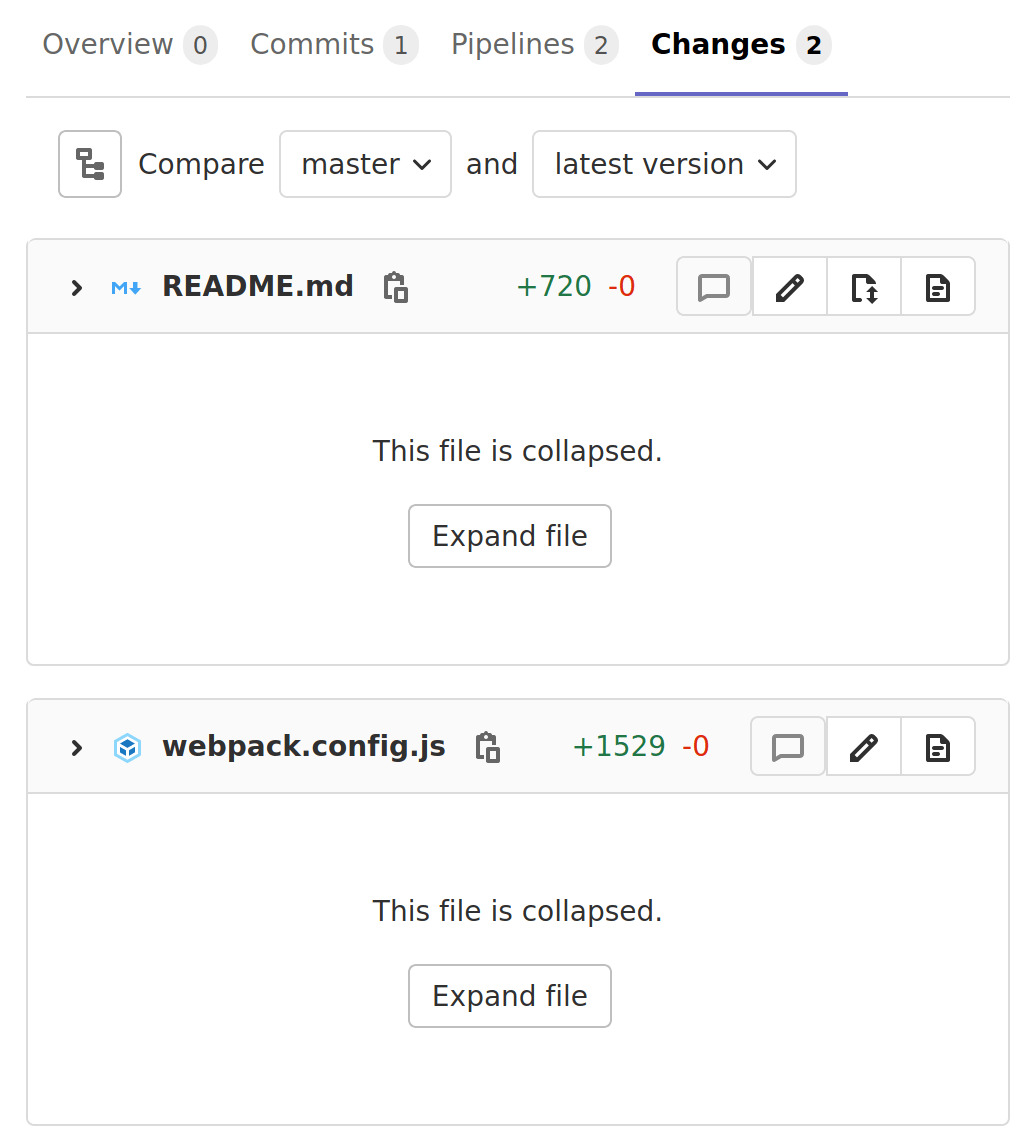Screen dimensions: 1030x1148
Task: Click the file versions icon on README.md row
Action: click(x=863, y=287)
